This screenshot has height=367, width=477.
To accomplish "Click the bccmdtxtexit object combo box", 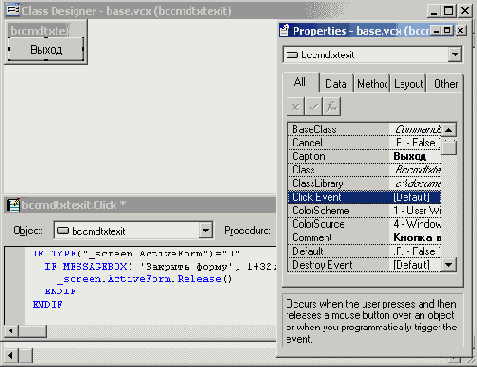I will pyautogui.click(x=133, y=230).
